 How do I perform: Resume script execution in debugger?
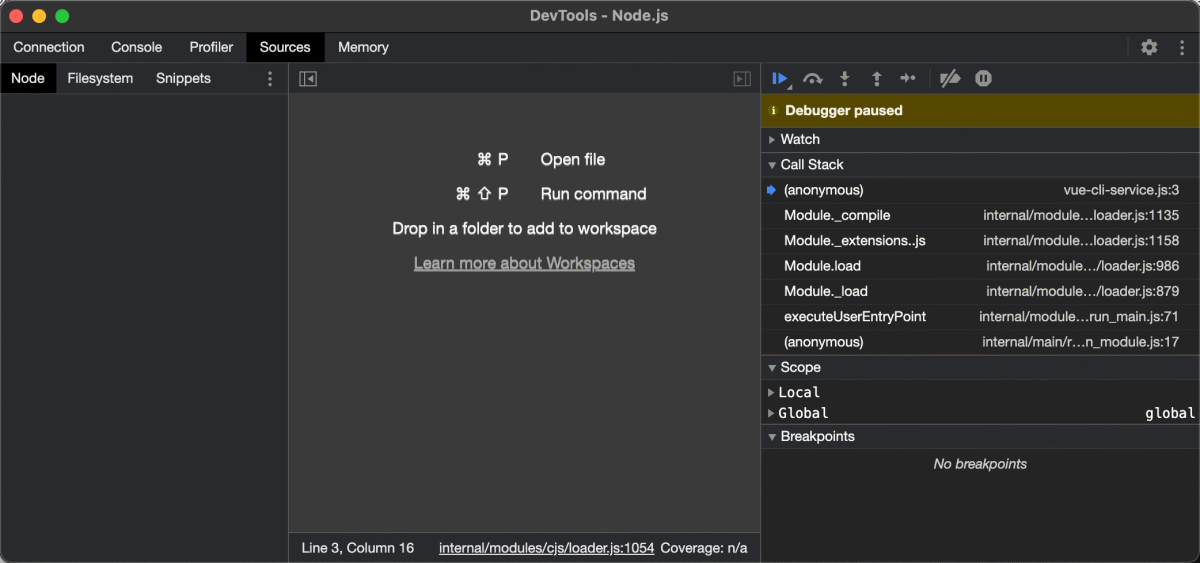[x=780, y=78]
